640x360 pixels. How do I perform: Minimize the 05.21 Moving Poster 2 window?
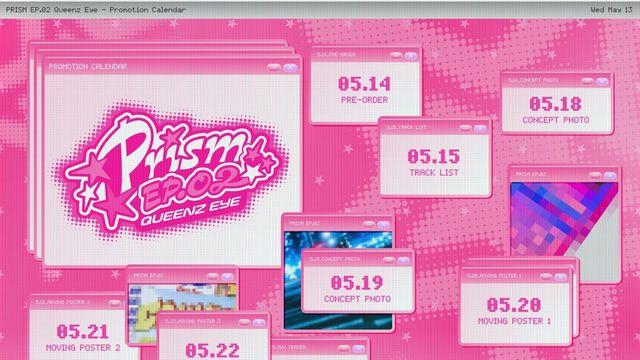115,303
